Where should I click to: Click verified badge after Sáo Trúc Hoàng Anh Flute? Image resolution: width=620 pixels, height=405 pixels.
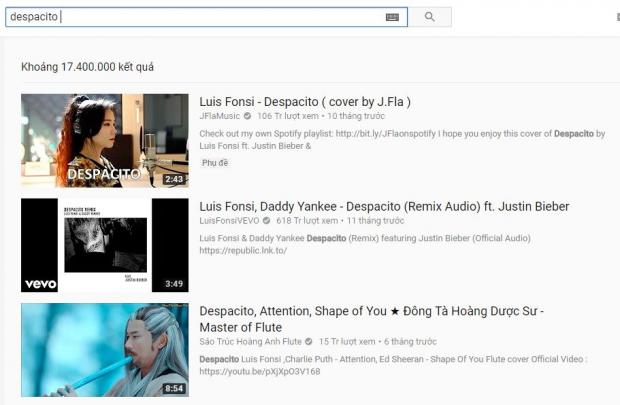pyautogui.click(x=308, y=342)
